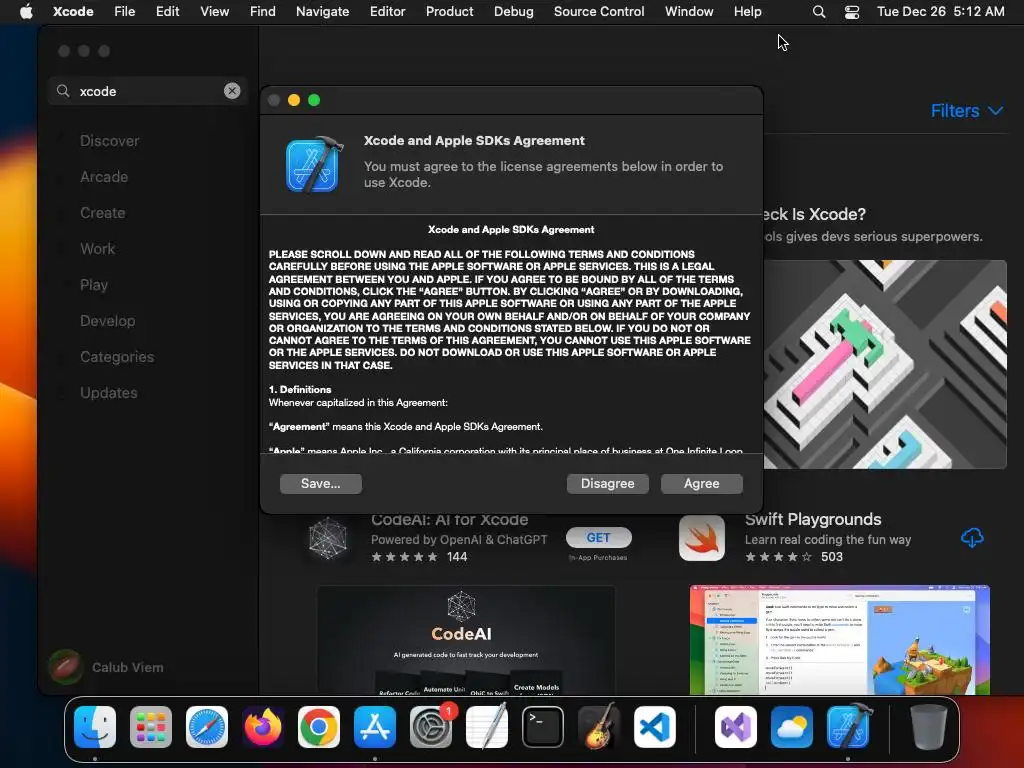The height and width of the screenshot is (768, 1024).
Task: Open the View menu
Action: point(214,11)
